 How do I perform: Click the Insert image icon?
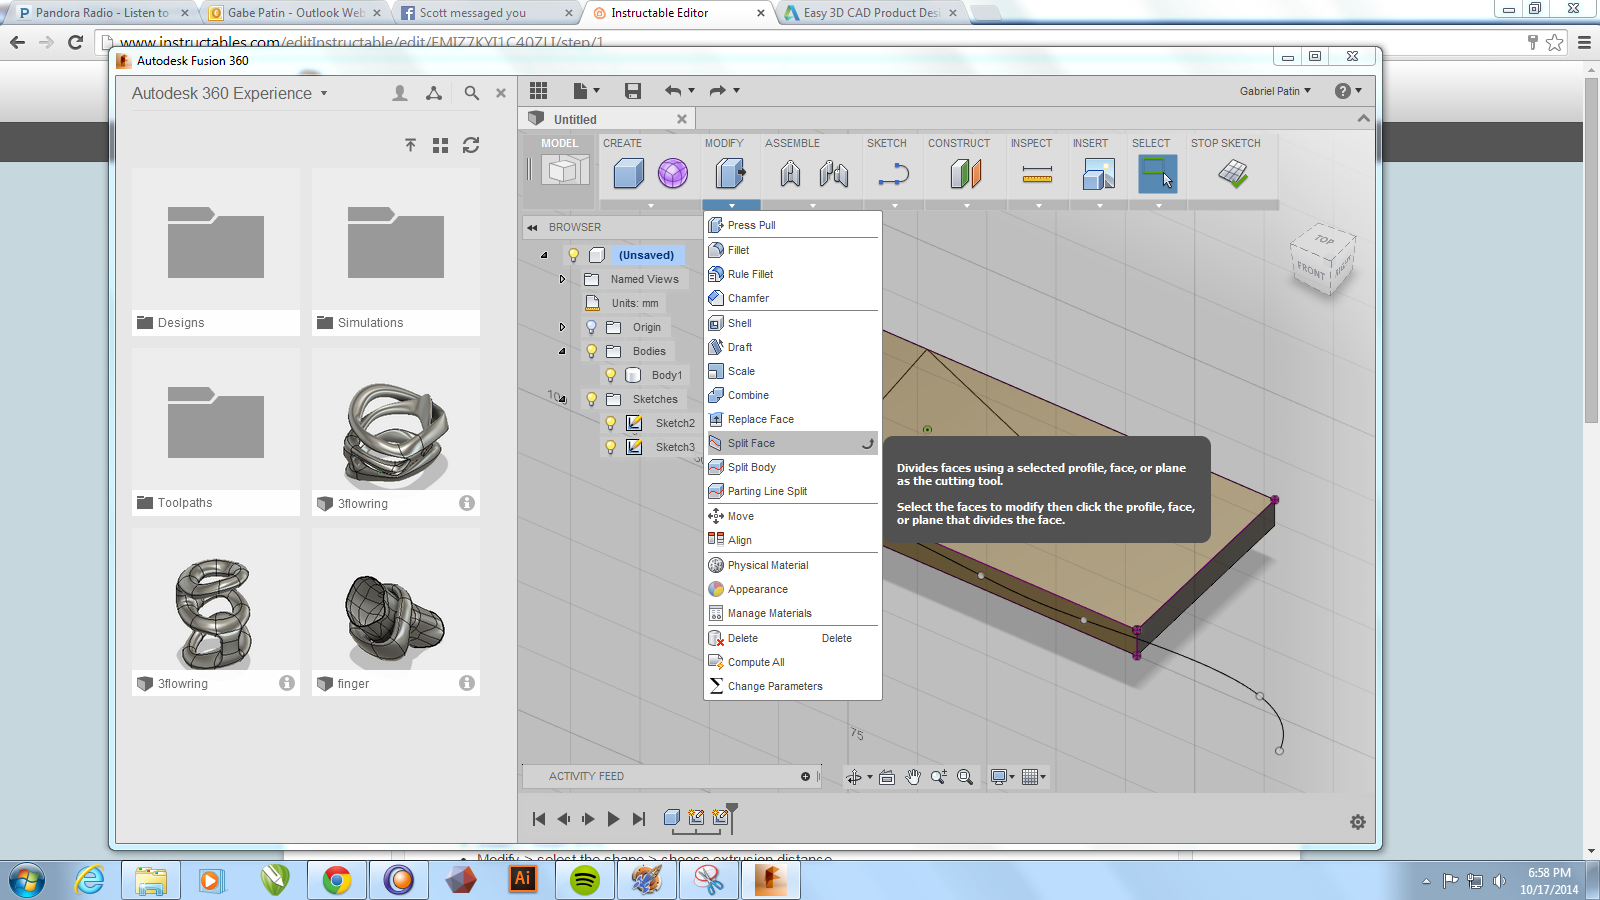tap(1099, 174)
